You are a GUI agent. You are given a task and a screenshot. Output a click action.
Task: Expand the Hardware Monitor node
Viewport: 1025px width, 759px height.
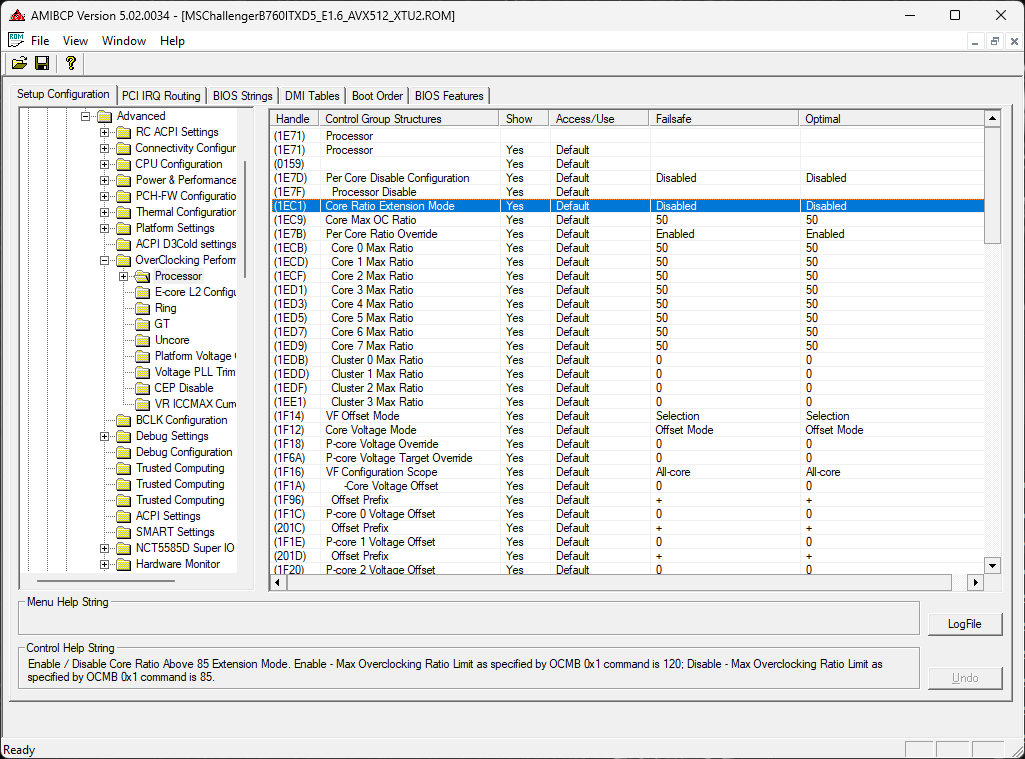104,564
